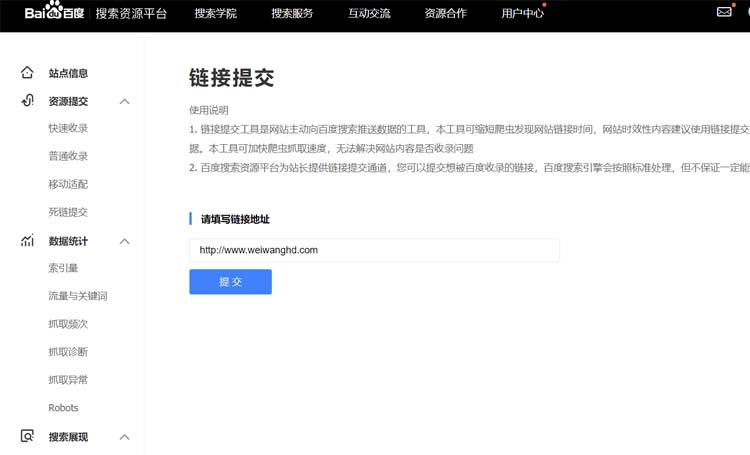
Task: Open the 互动交流 top menu
Action: point(369,13)
